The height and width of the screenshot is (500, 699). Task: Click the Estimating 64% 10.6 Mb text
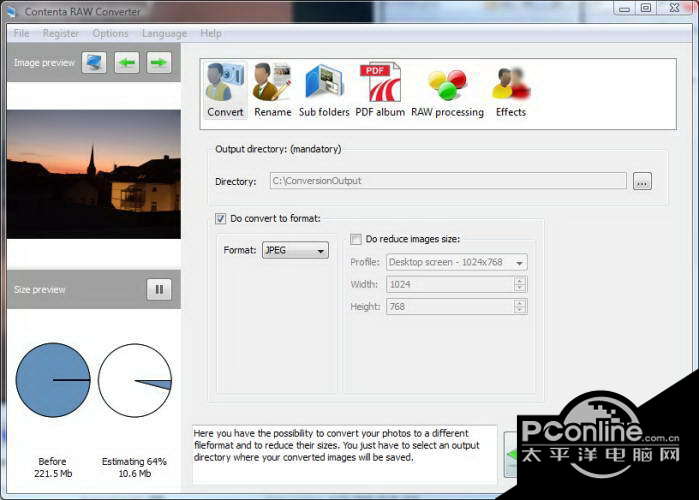click(x=134, y=467)
